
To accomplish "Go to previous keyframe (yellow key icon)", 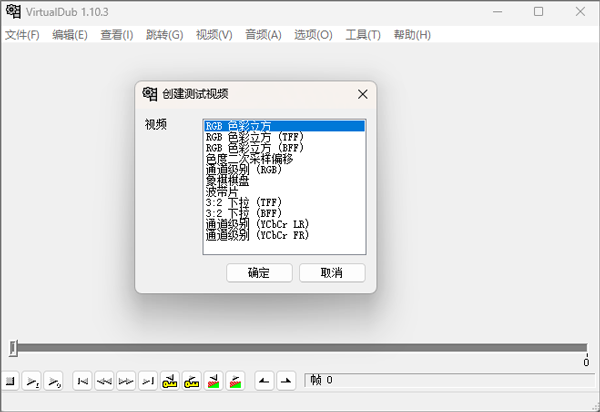I will pos(170,381).
